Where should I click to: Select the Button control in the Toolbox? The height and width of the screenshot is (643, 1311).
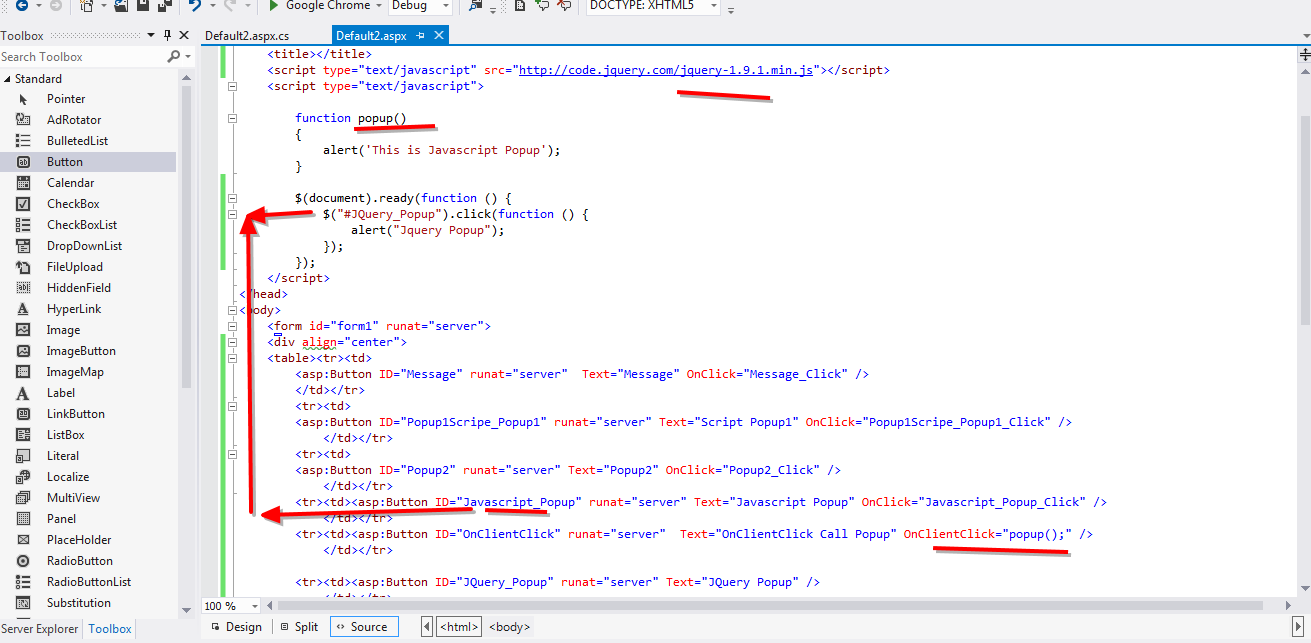(x=88, y=162)
